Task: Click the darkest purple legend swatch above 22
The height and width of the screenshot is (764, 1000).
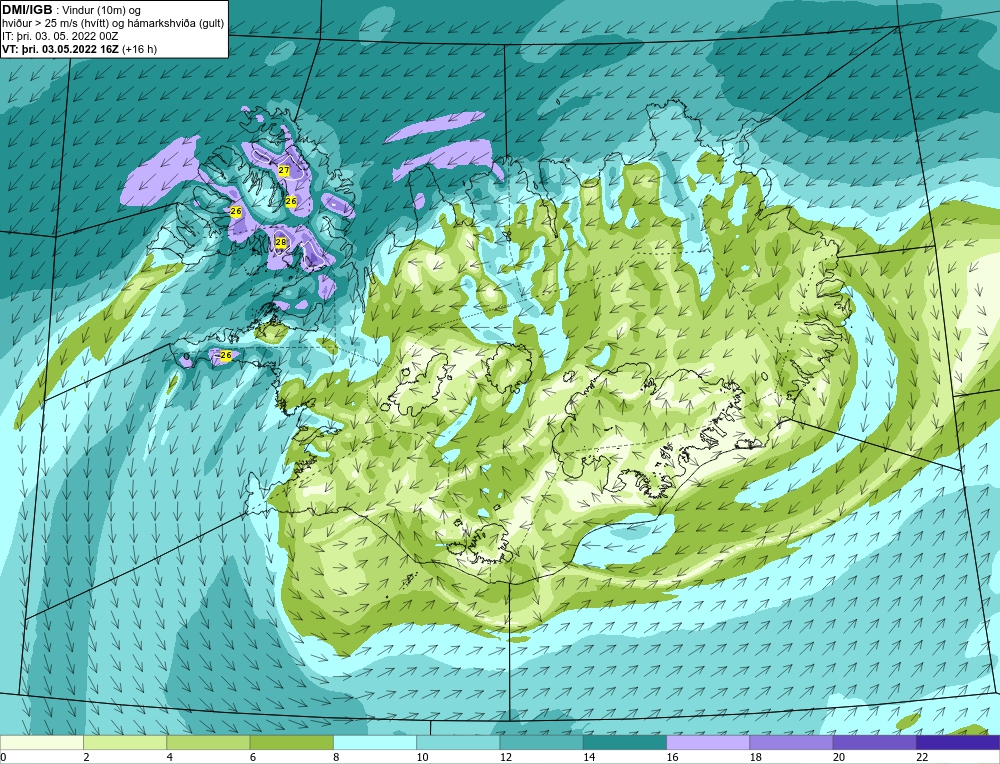Action: click(958, 742)
